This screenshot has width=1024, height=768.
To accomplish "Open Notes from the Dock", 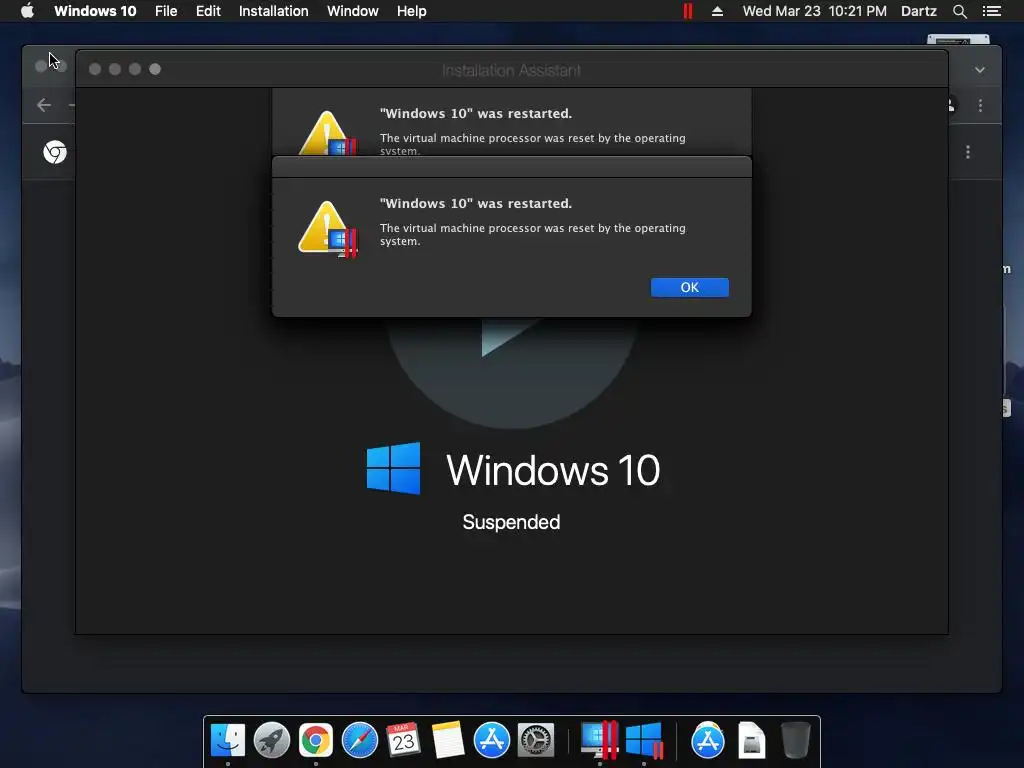I will [447, 741].
